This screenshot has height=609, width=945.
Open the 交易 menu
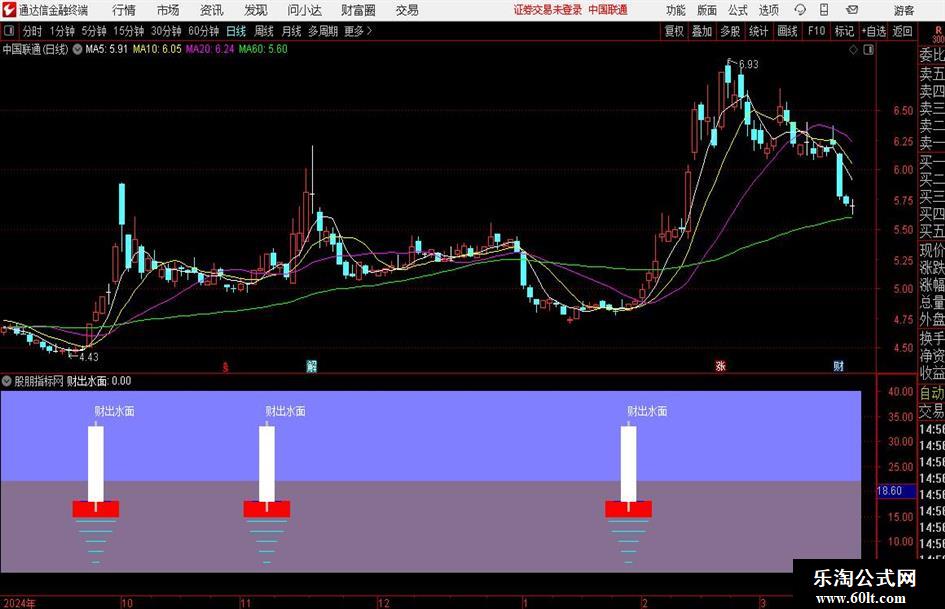[407, 10]
